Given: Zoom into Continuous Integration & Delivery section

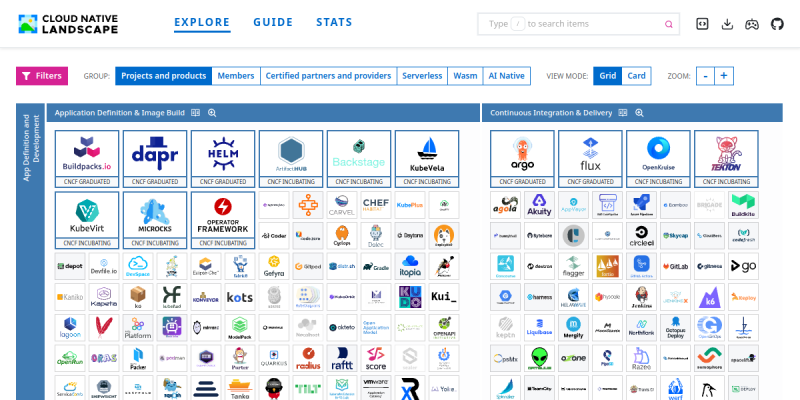Looking at the screenshot, I should pos(639,113).
